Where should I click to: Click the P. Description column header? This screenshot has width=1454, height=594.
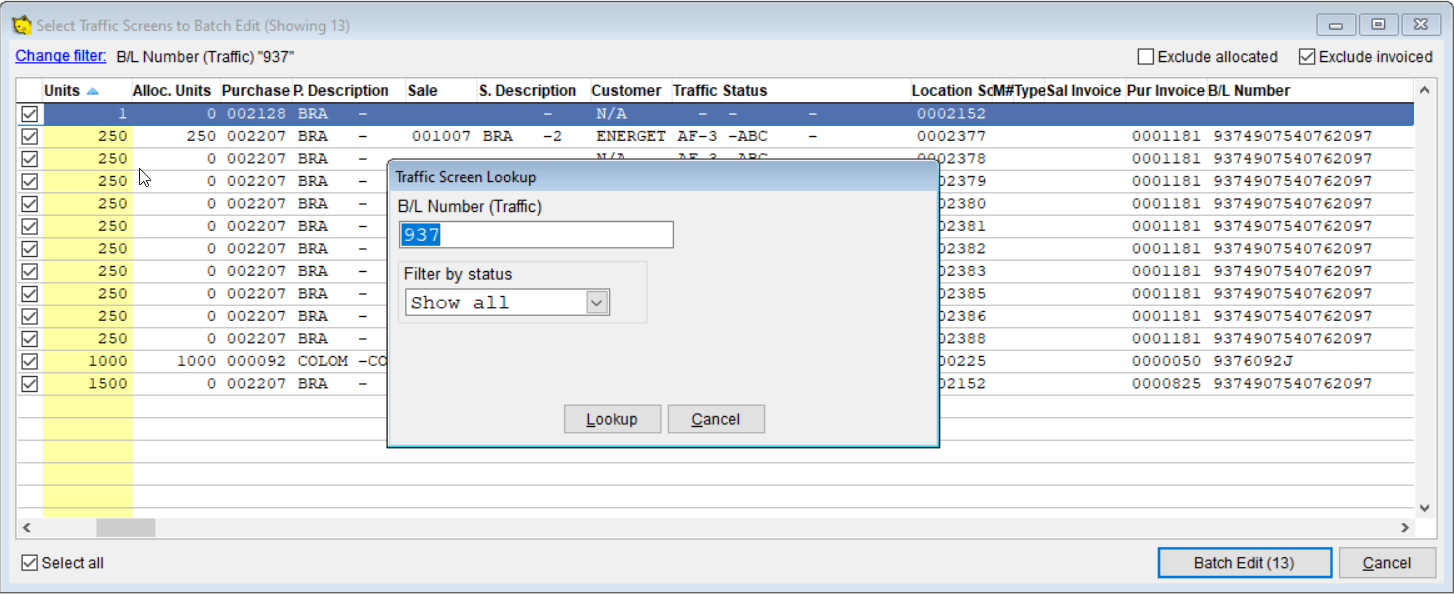click(x=341, y=91)
